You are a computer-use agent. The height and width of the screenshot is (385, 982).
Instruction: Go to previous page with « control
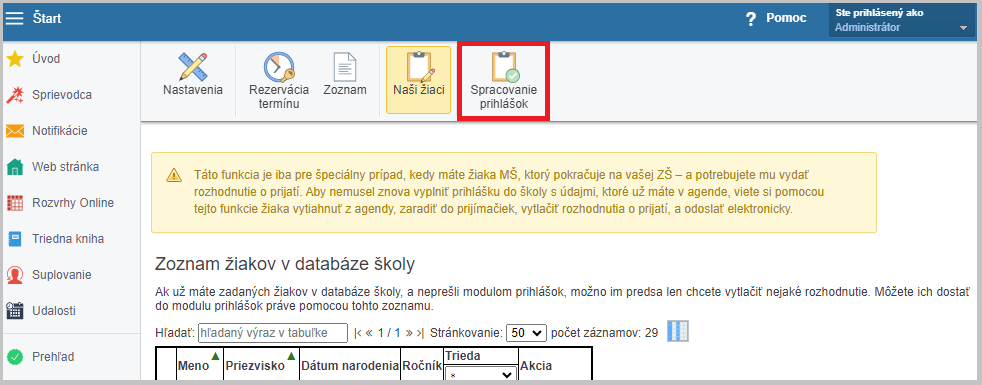[370, 333]
